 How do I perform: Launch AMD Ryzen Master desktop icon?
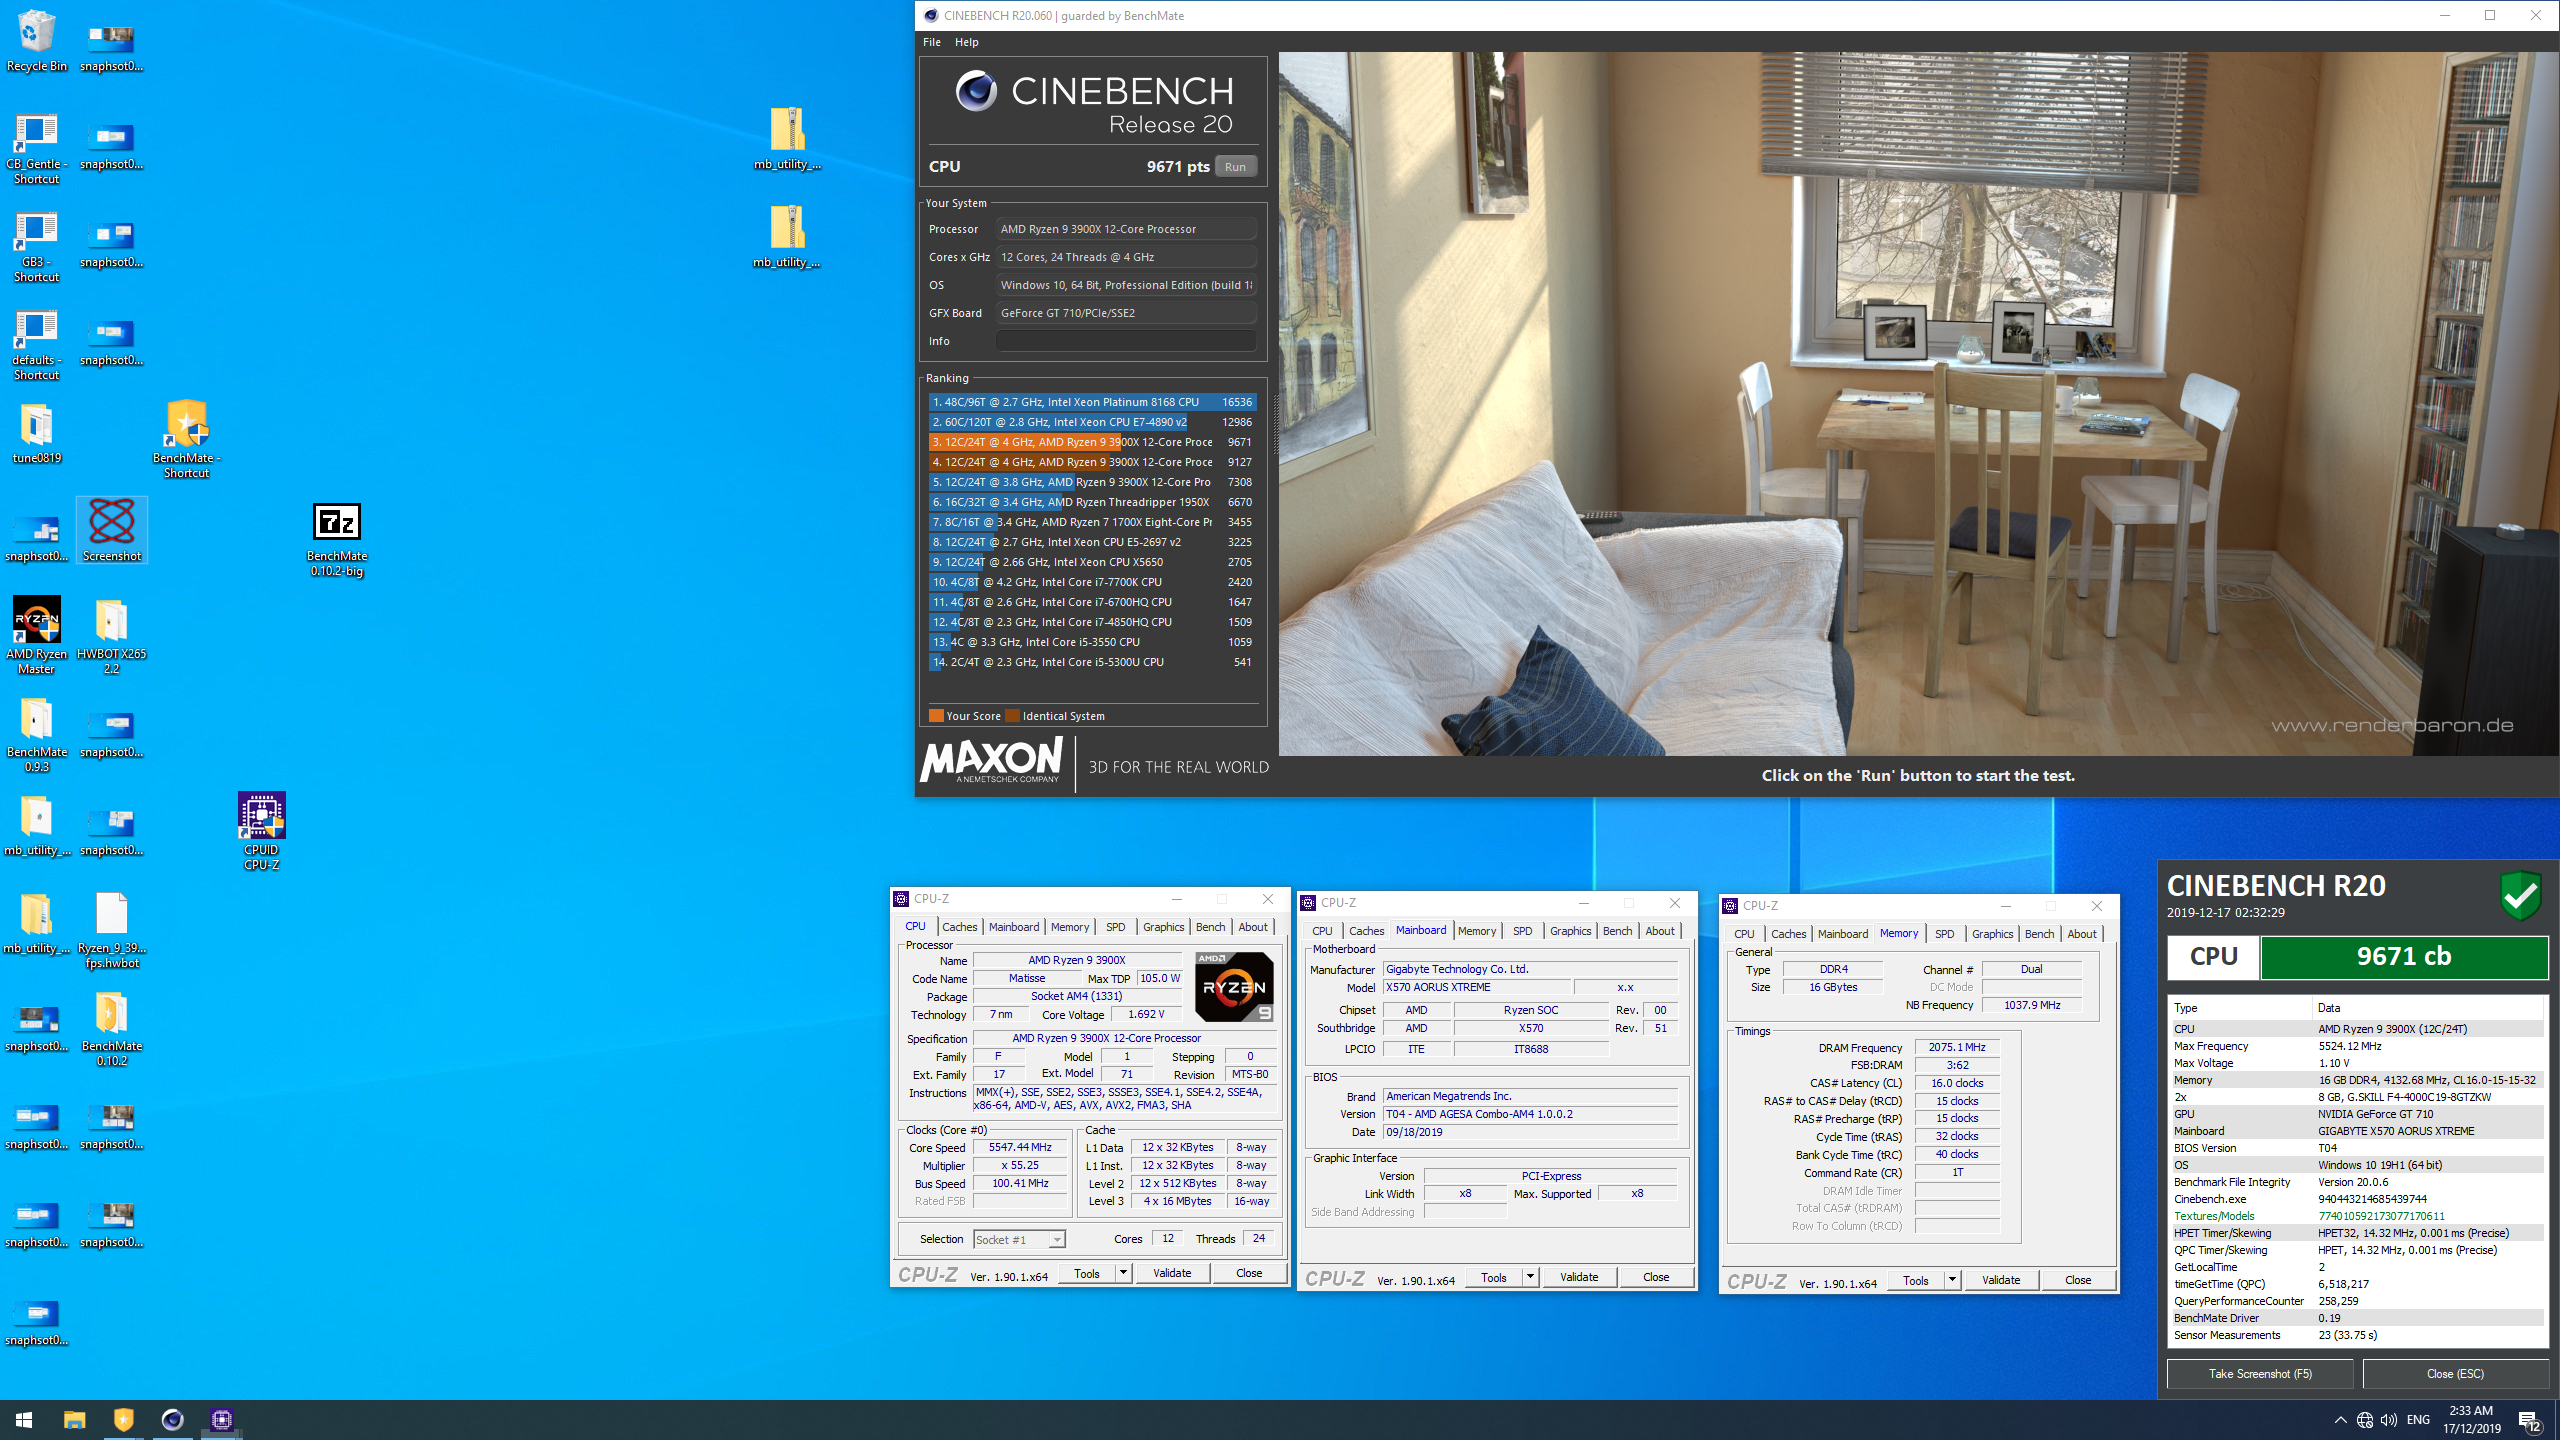coord(36,634)
